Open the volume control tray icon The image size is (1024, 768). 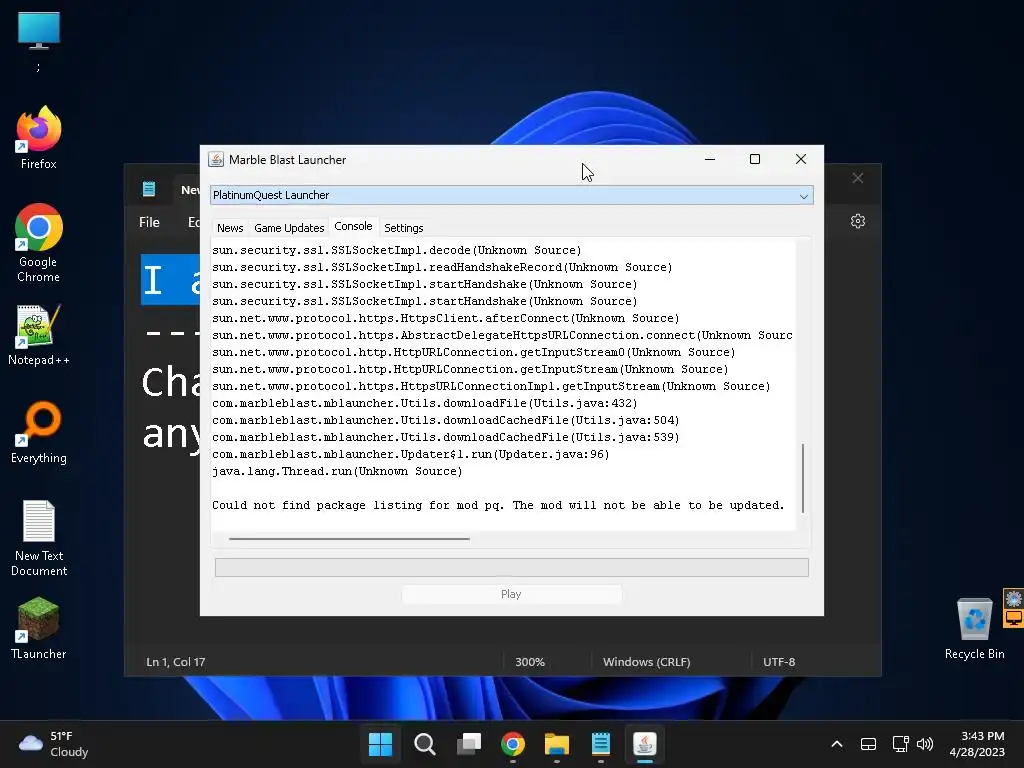(x=925, y=744)
